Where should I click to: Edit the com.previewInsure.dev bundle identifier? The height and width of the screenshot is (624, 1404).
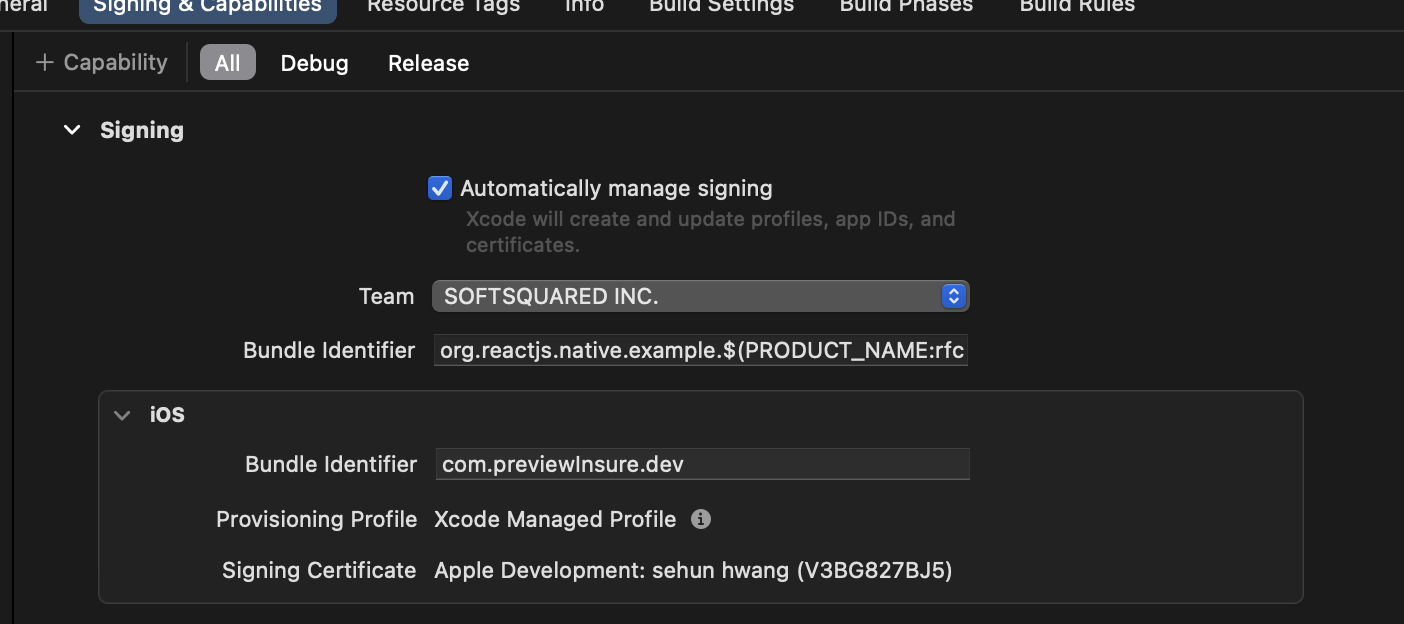click(x=702, y=464)
